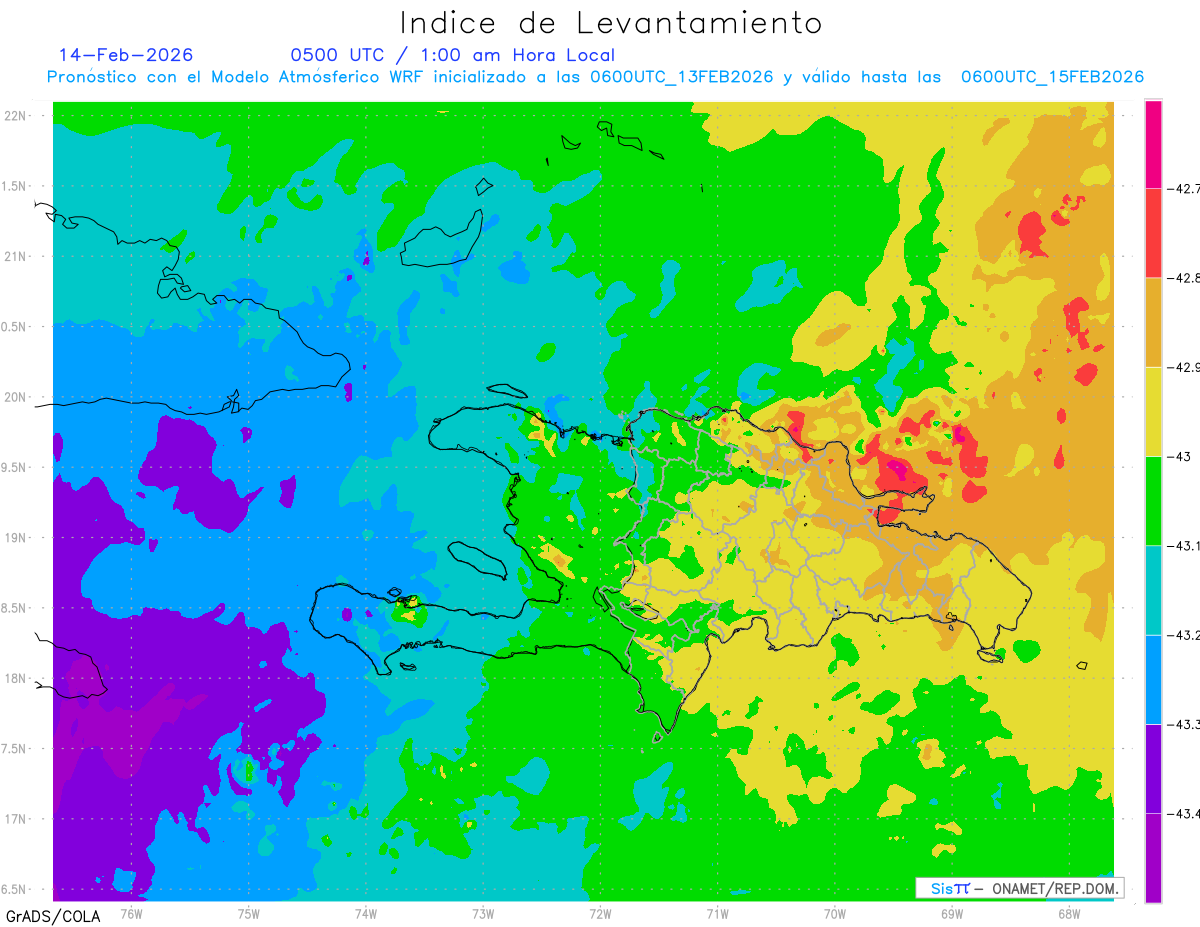Click the '70W' longitude label

pyautogui.click(x=835, y=914)
